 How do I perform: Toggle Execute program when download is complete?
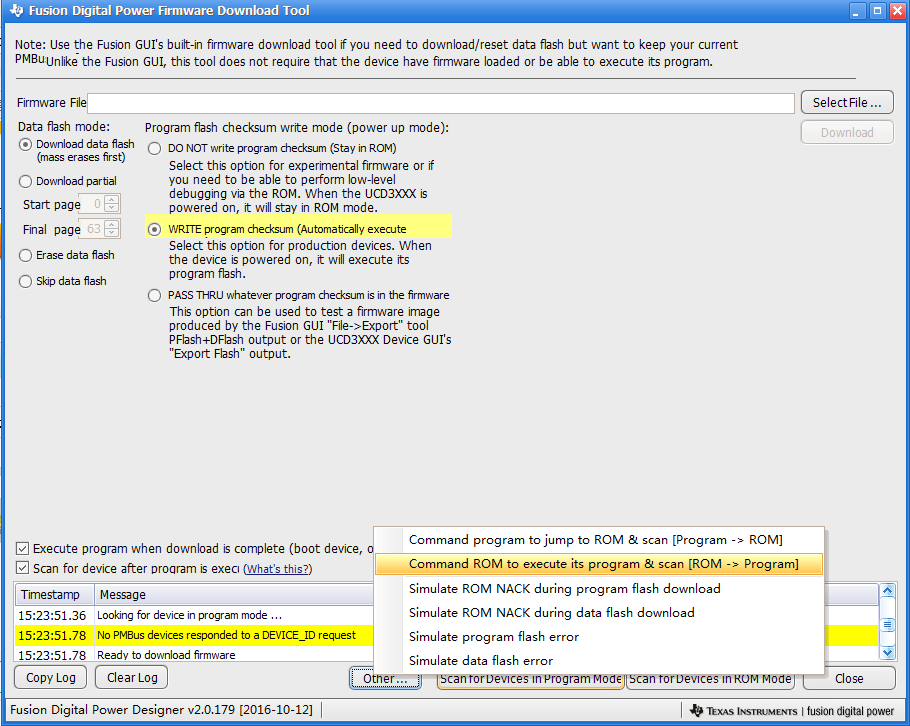click(22, 548)
